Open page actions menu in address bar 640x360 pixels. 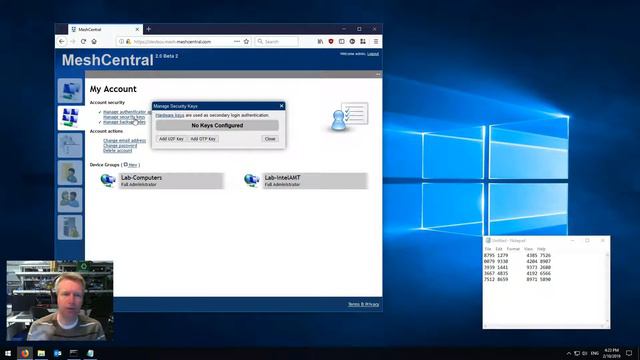237,42
